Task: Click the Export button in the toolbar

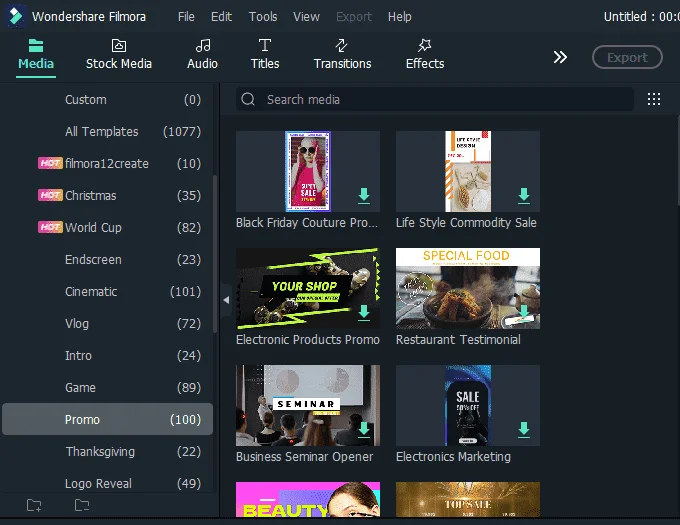Action: click(x=627, y=57)
